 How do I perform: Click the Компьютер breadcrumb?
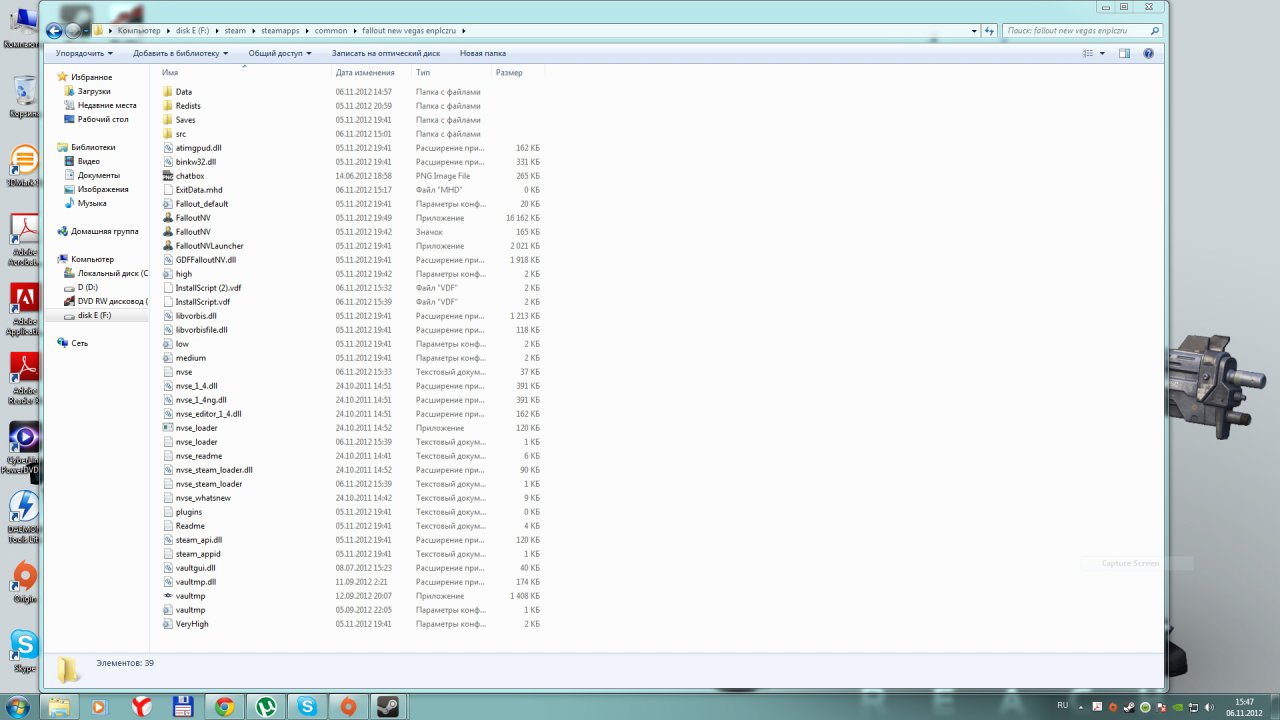click(x=138, y=31)
